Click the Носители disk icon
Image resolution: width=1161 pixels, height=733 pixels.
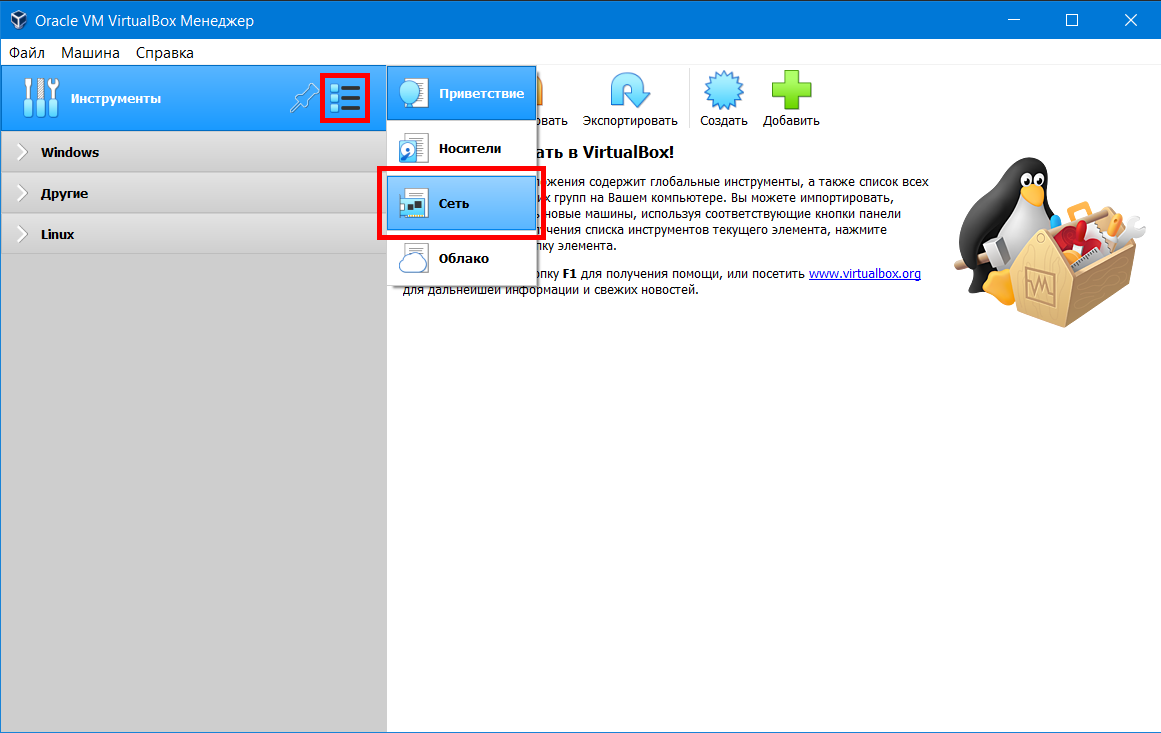(x=413, y=148)
